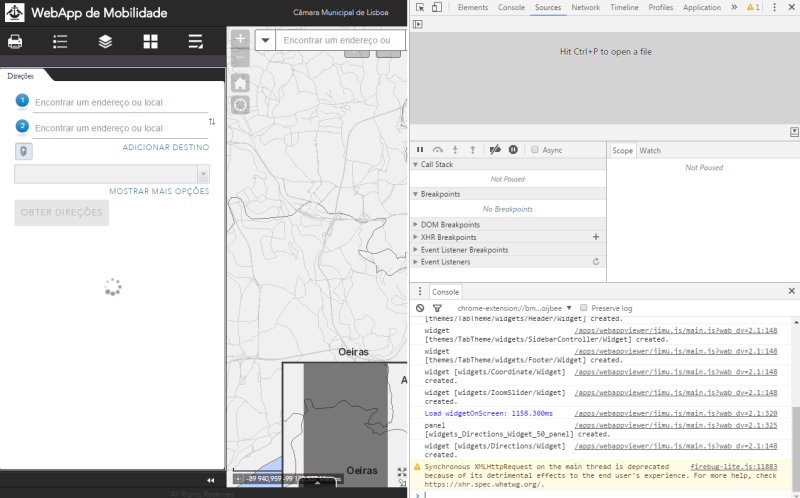The image size is (800, 498).
Task: Select the Watch tab
Action: click(650, 150)
